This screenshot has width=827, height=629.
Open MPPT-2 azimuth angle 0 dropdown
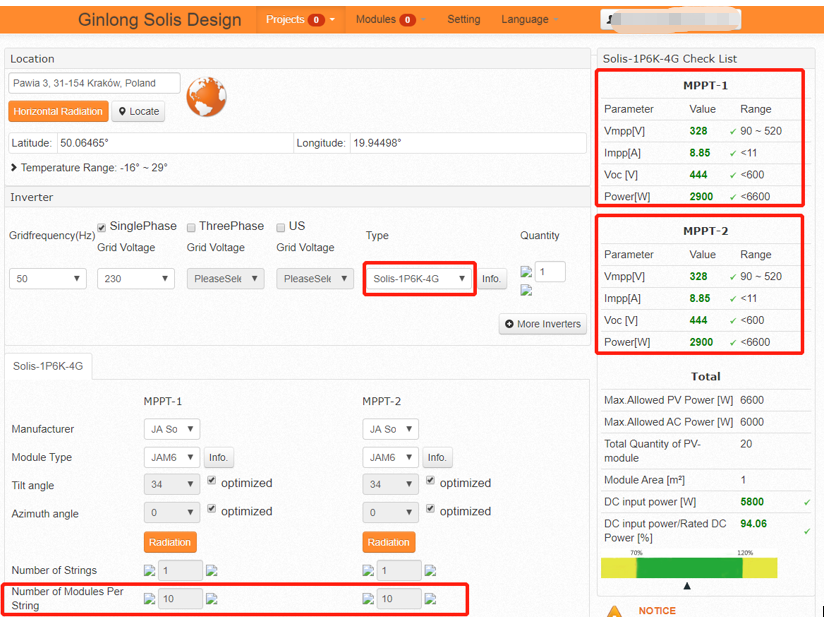[x=390, y=512]
